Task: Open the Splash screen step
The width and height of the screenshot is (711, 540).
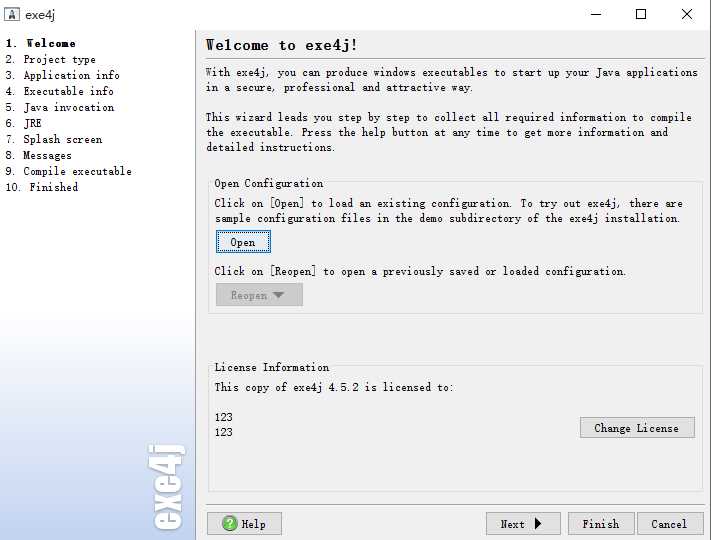Action: click(x=62, y=139)
